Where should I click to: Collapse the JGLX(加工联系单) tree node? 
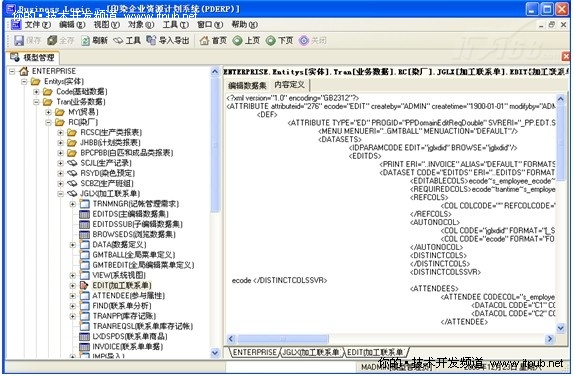click(61, 194)
